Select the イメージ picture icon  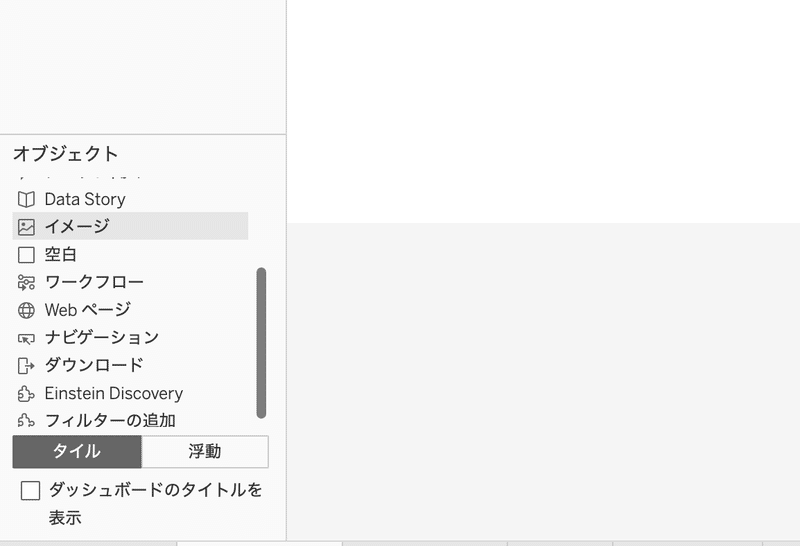26,227
